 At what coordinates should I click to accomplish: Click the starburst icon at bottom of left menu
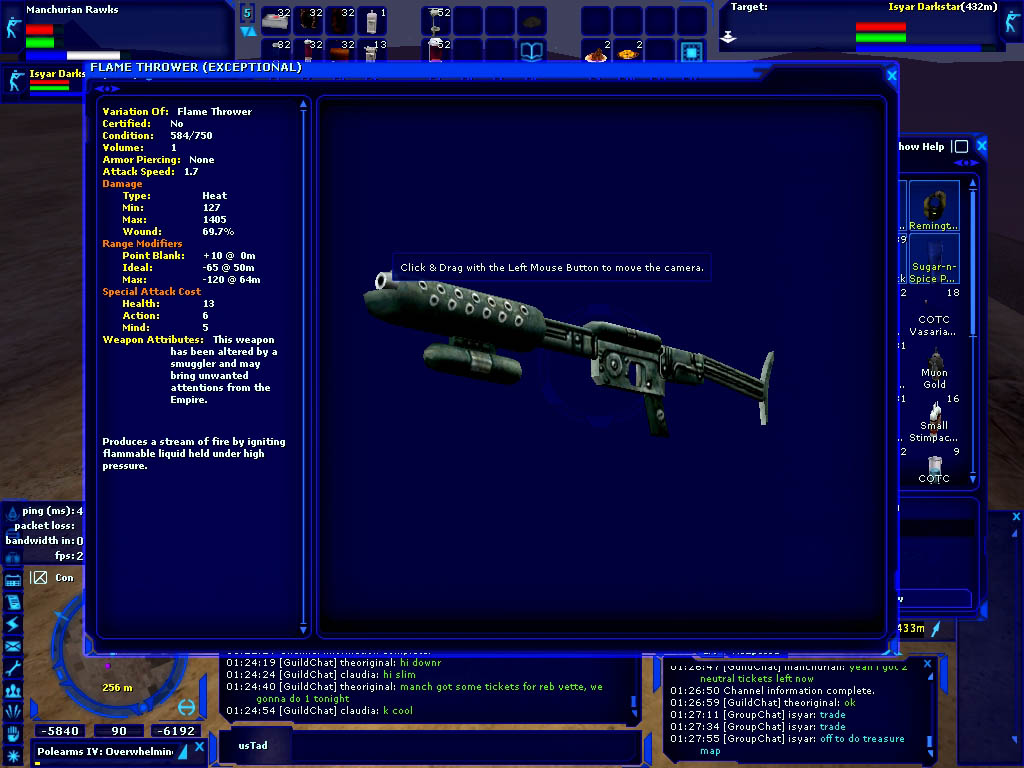tap(13, 756)
